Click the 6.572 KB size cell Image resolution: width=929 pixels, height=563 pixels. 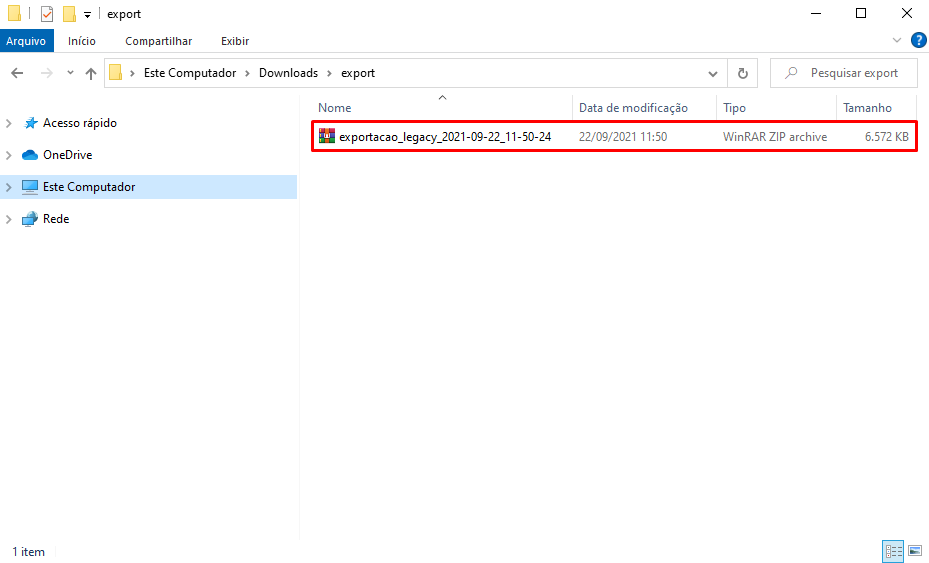(886, 136)
